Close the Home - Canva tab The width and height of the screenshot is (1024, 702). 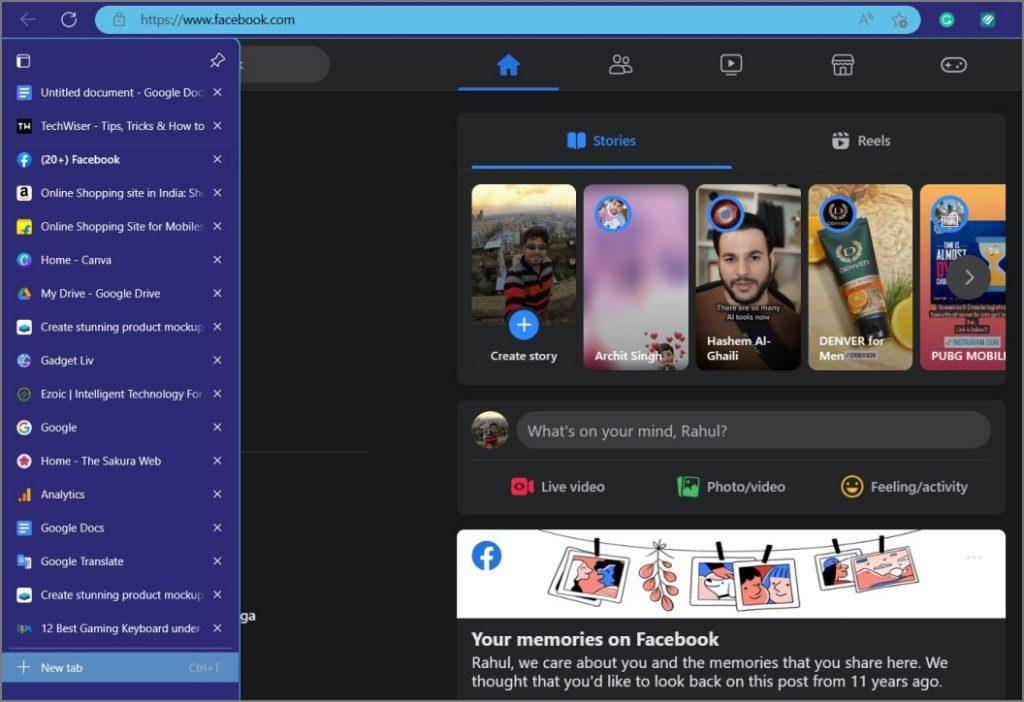point(217,259)
